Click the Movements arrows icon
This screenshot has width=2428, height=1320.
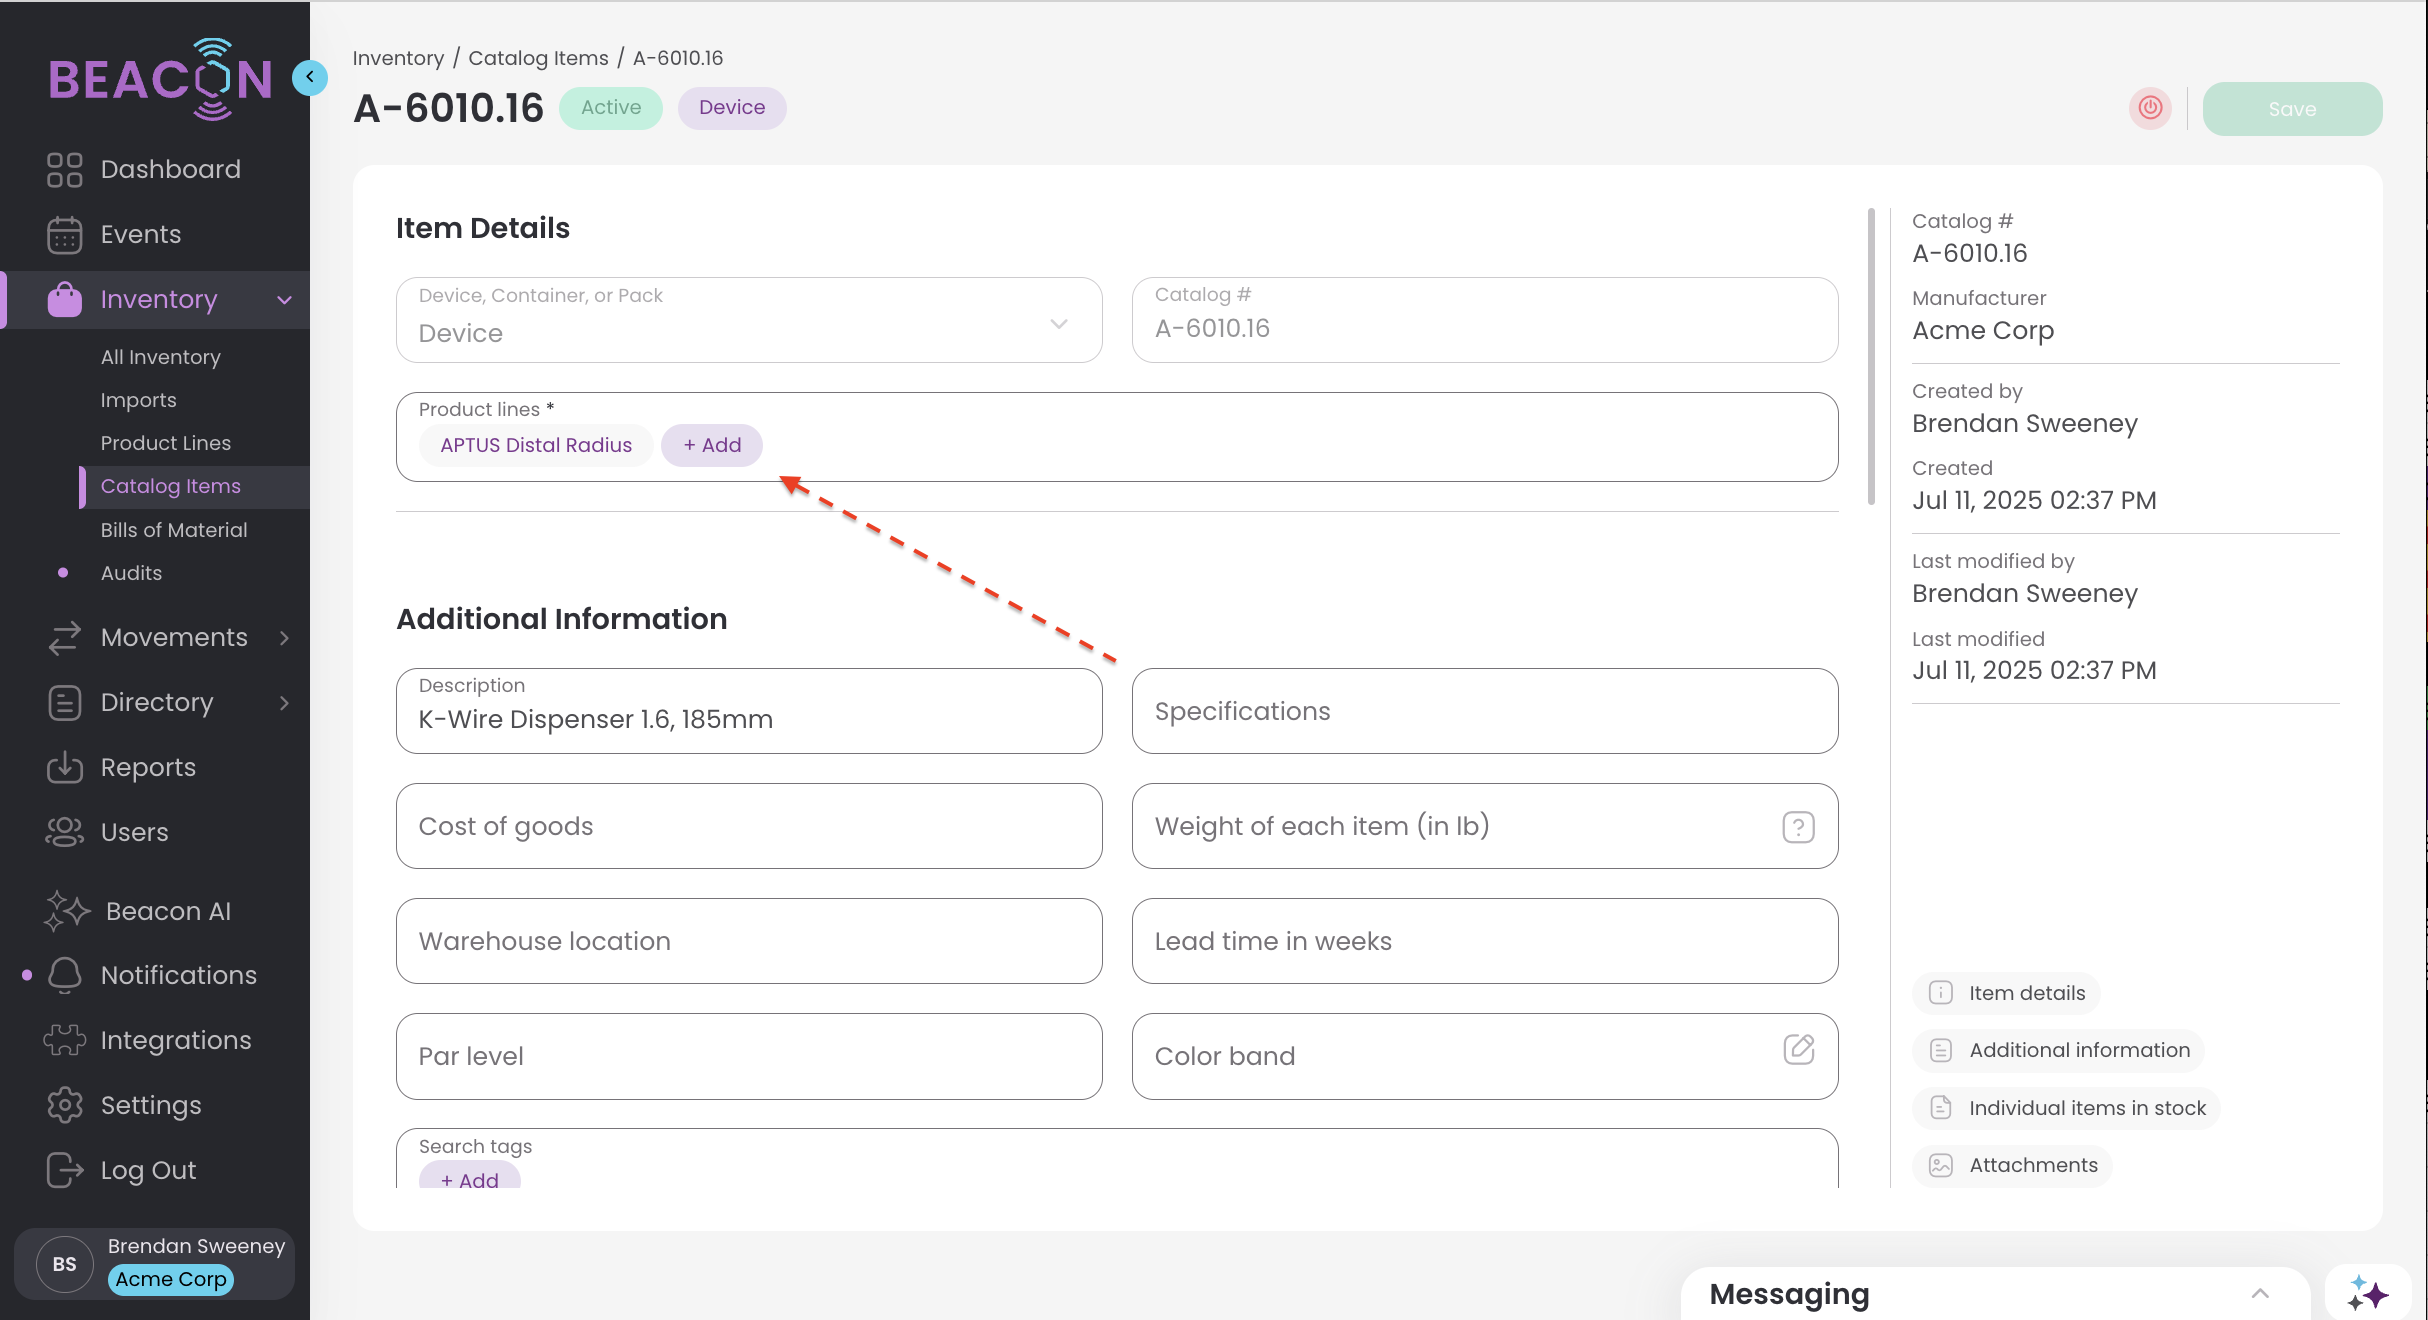pos(64,638)
